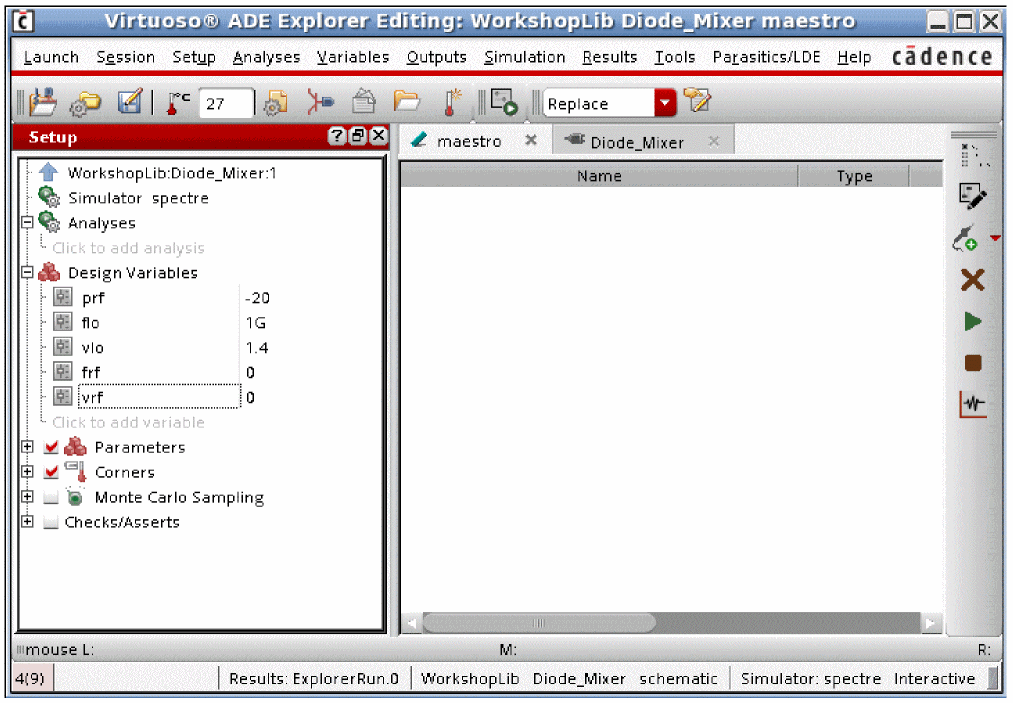Screen dimensions: 1013x703
Task: Click the Name column header
Action: click(599, 176)
